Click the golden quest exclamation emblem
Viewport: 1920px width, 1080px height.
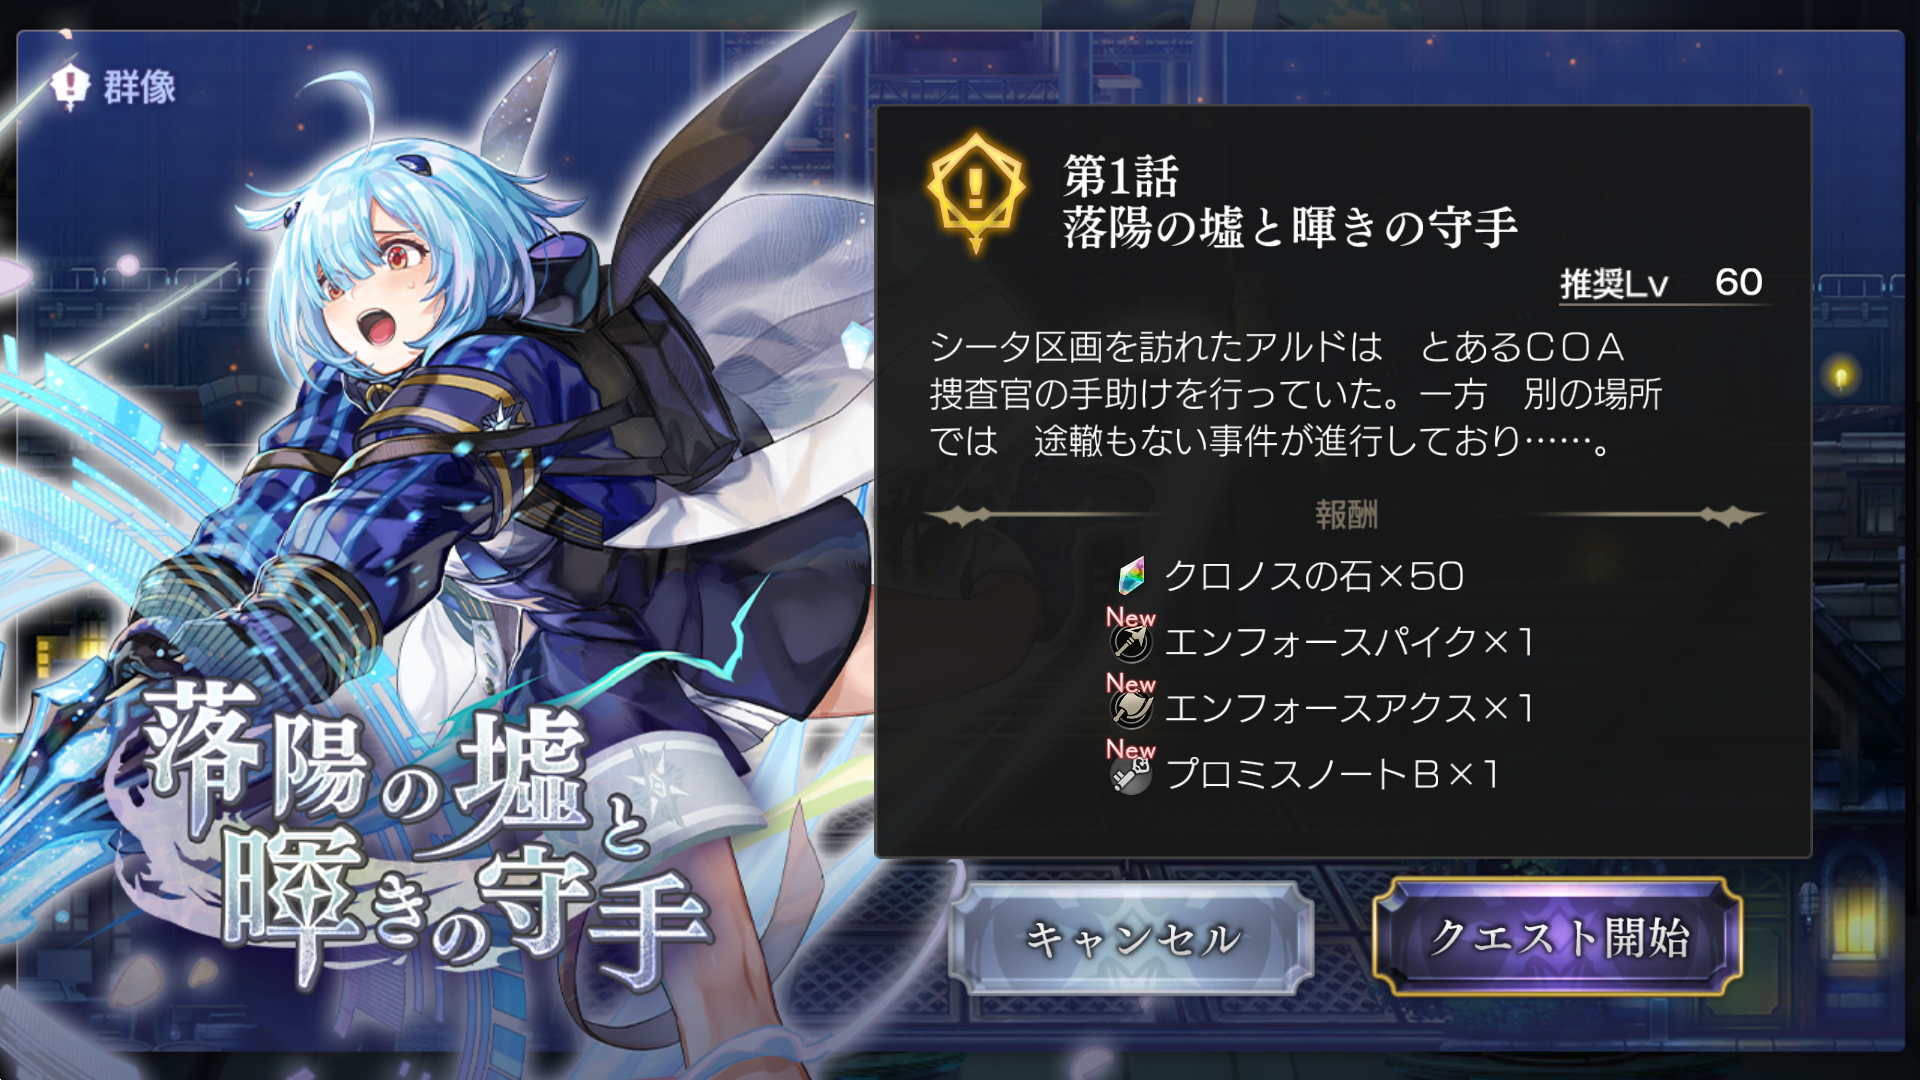tap(976, 192)
